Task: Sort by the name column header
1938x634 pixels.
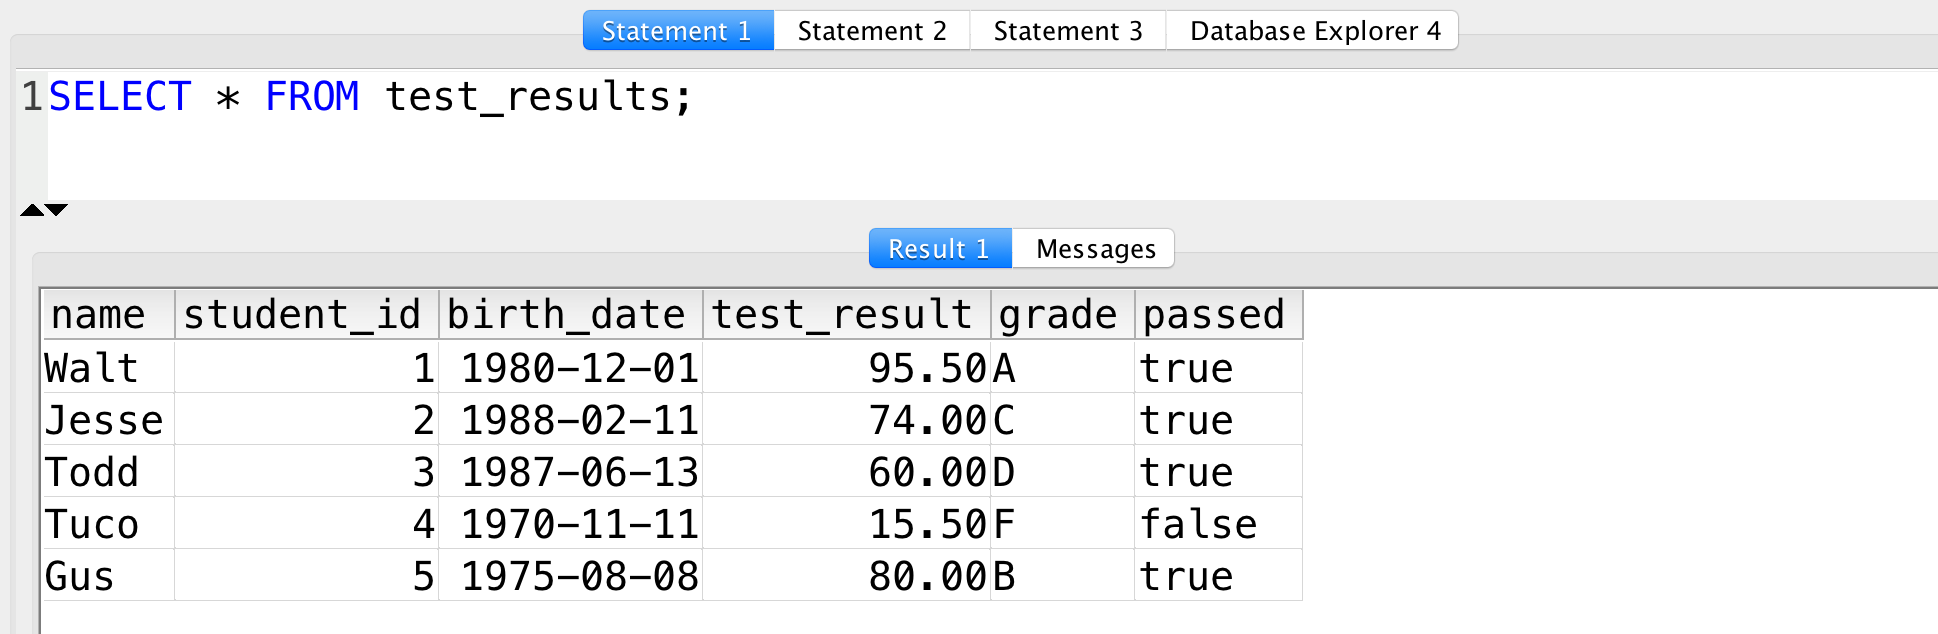Action: 109,315
